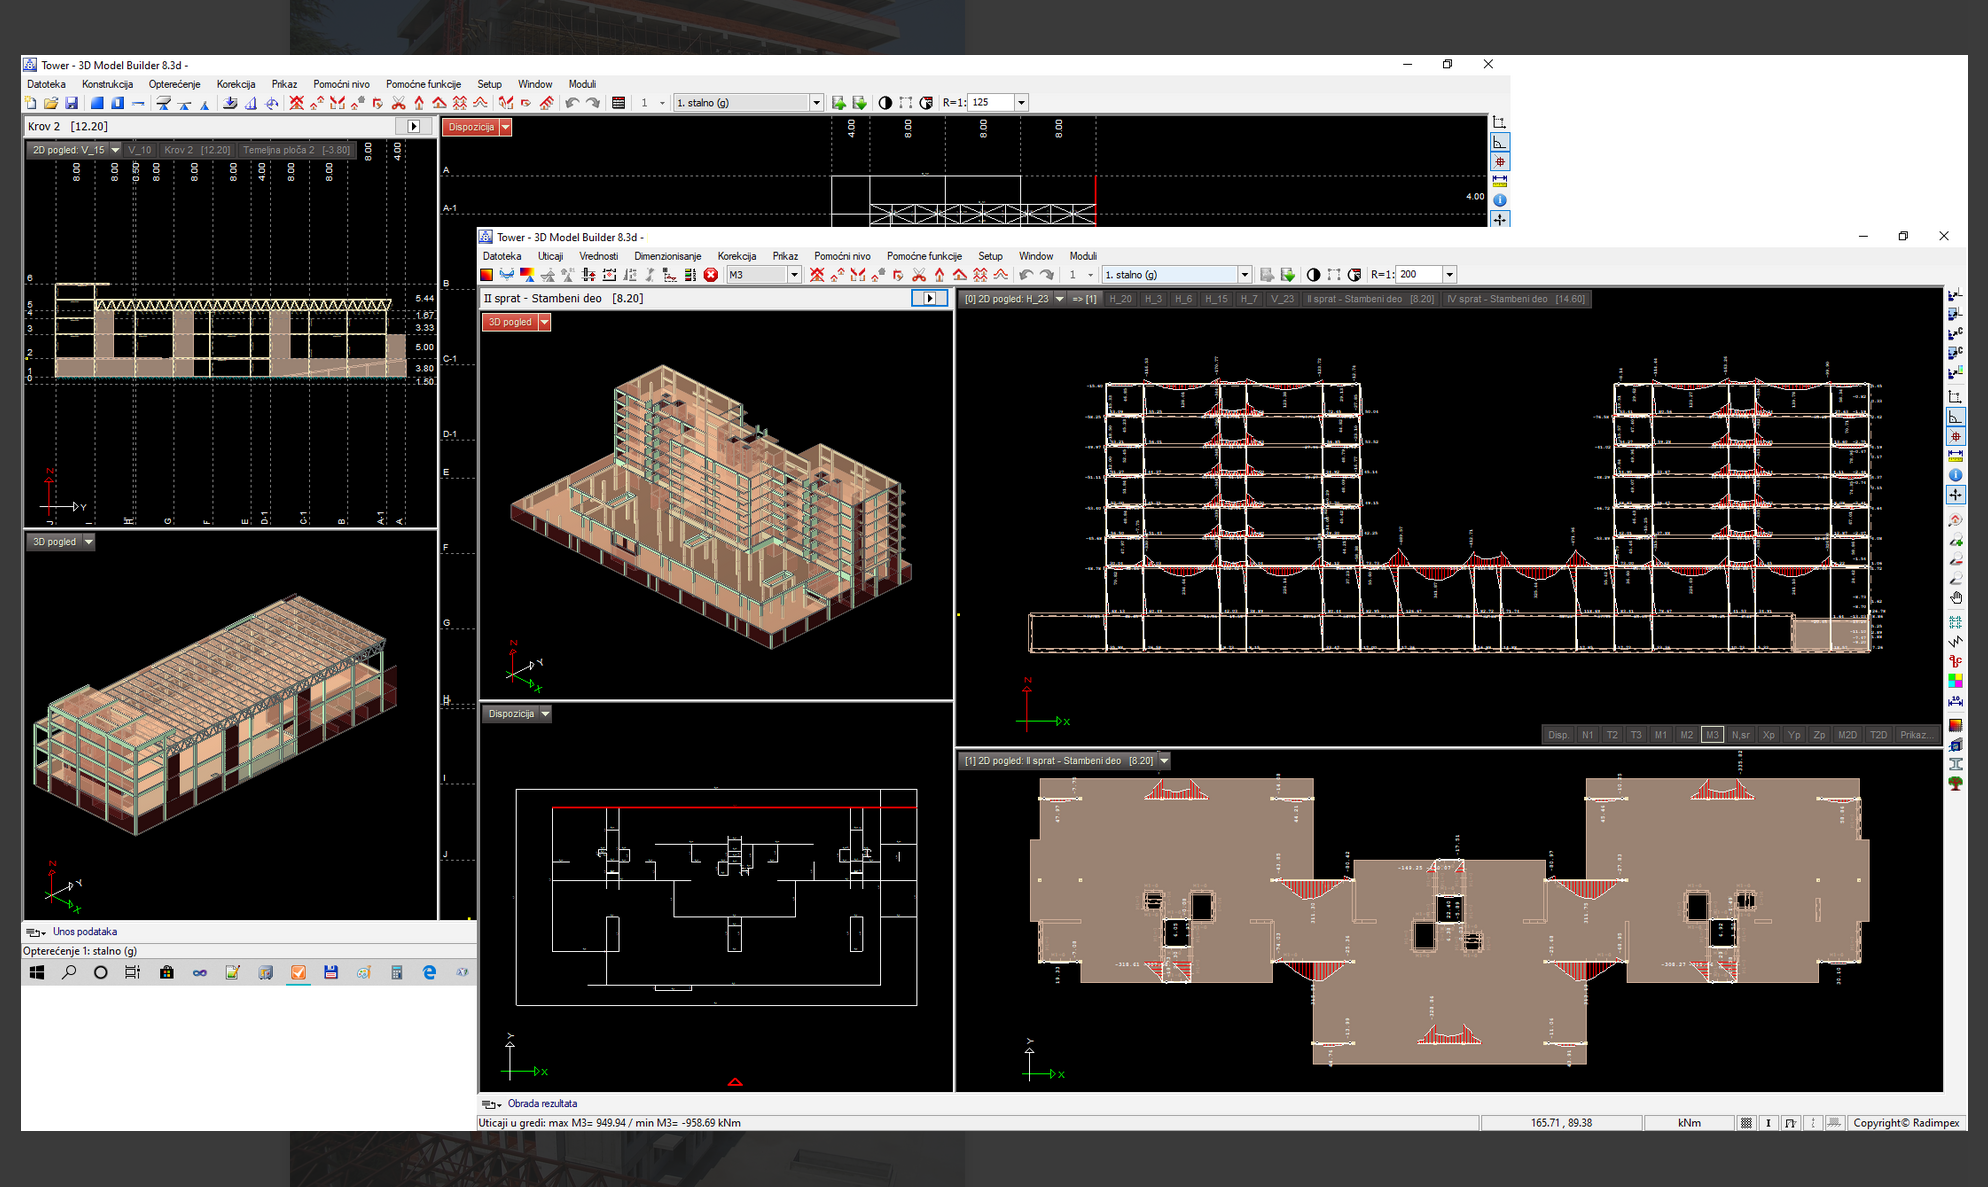Toggle the M2 moment diagram button
The image size is (1988, 1187).
(x=1686, y=735)
